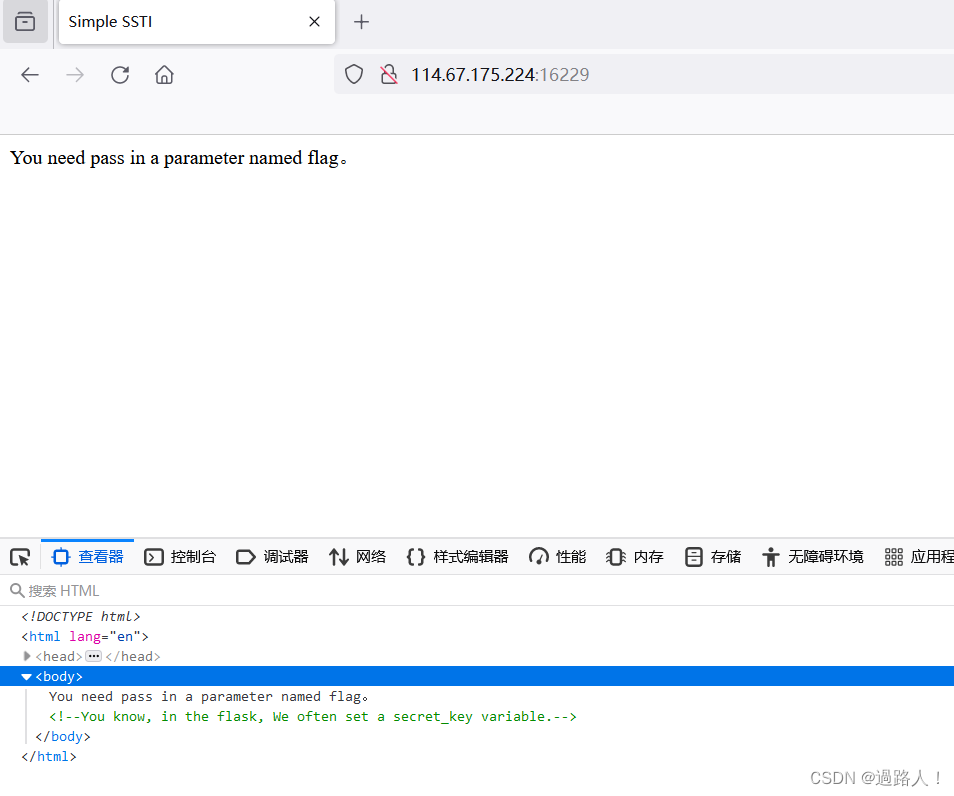Viewport: 954px width, 796px height.
Task: Open the tracking protection shield panel
Action: click(x=353, y=74)
